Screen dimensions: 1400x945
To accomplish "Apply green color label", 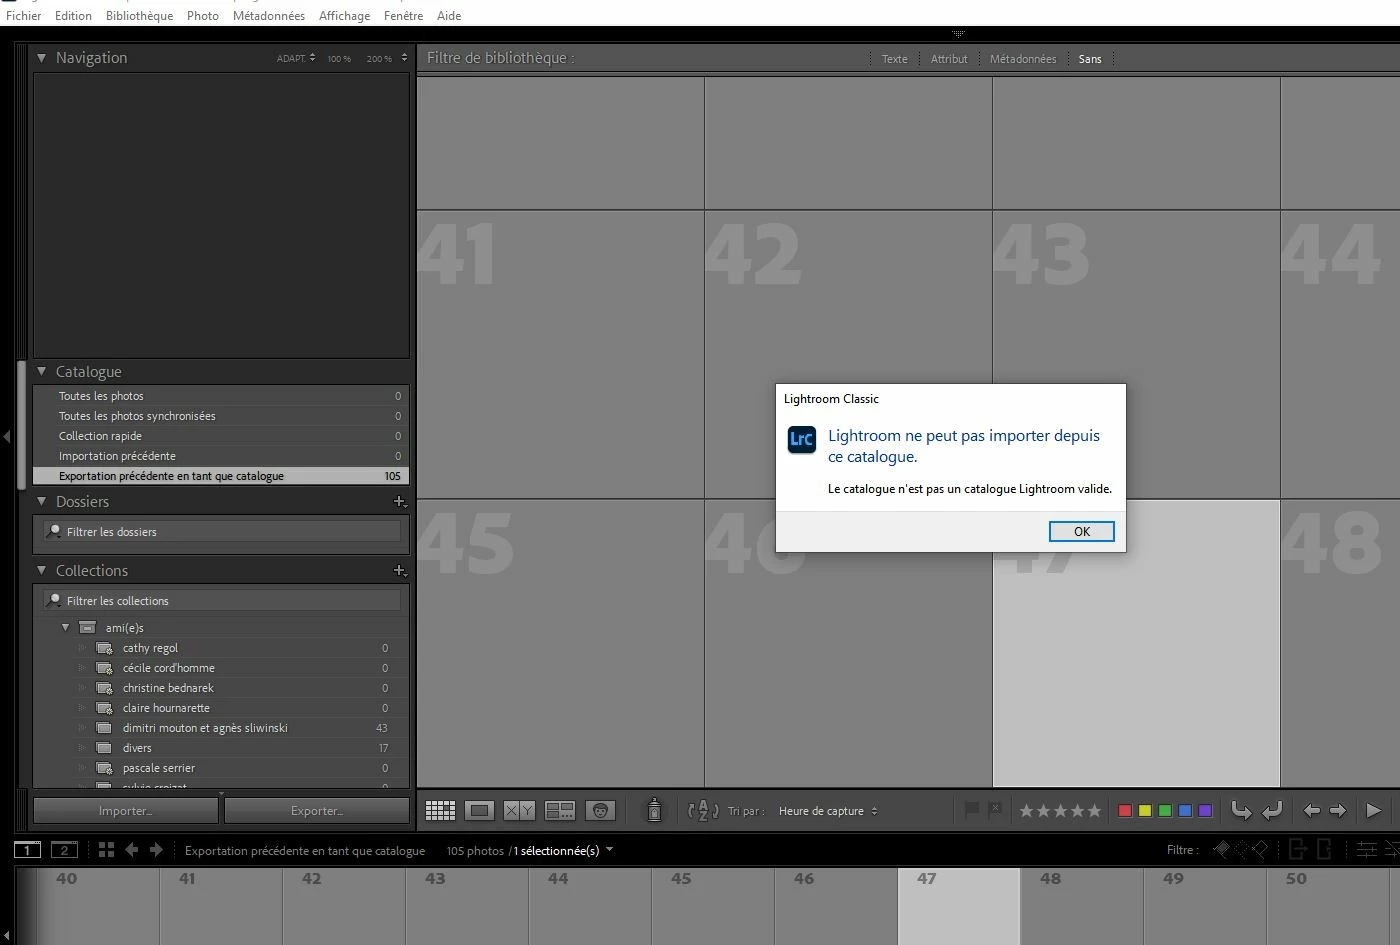I will (1165, 811).
